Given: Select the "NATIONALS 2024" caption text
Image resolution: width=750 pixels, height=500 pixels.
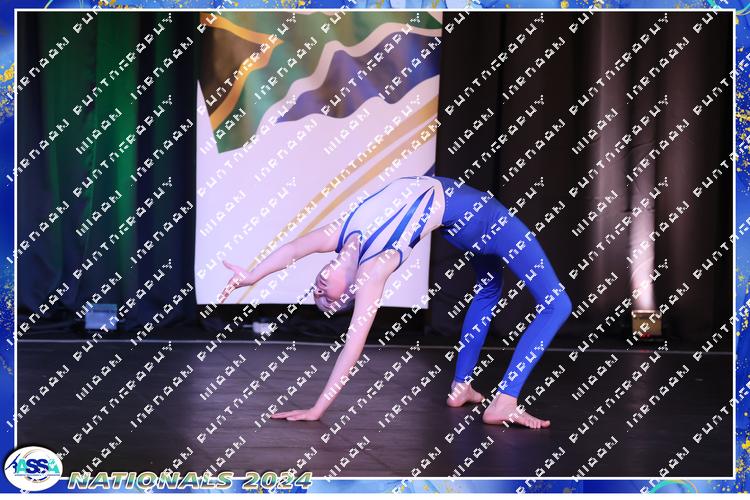Looking at the screenshot, I should tap(190, 480).
